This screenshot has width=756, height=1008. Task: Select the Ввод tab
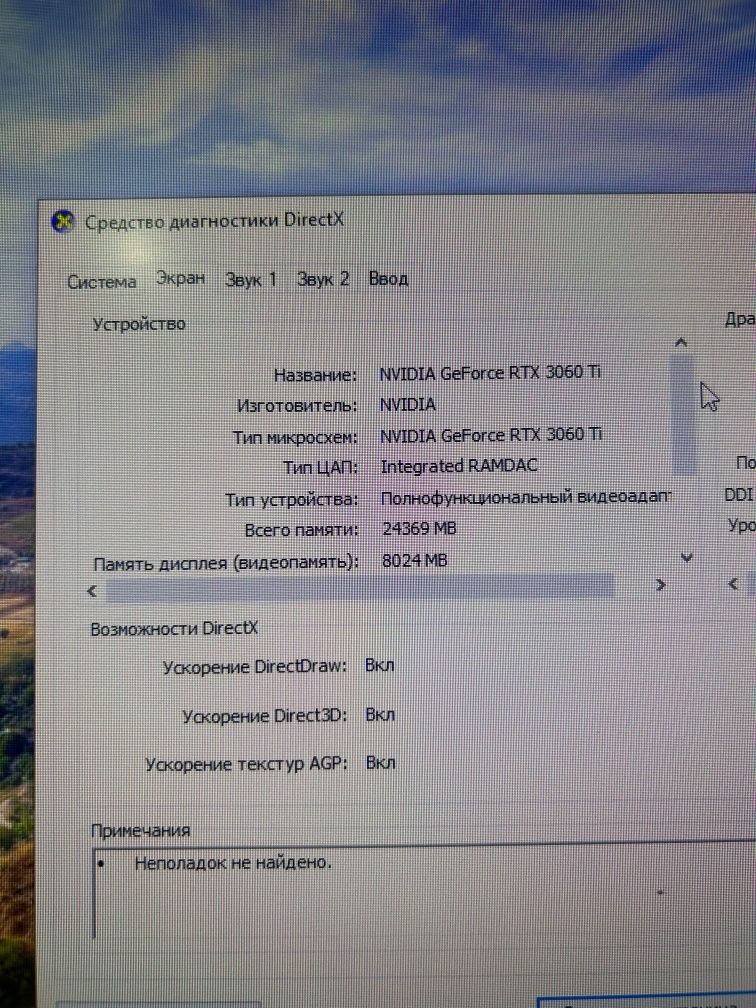(x=388, y=278)
